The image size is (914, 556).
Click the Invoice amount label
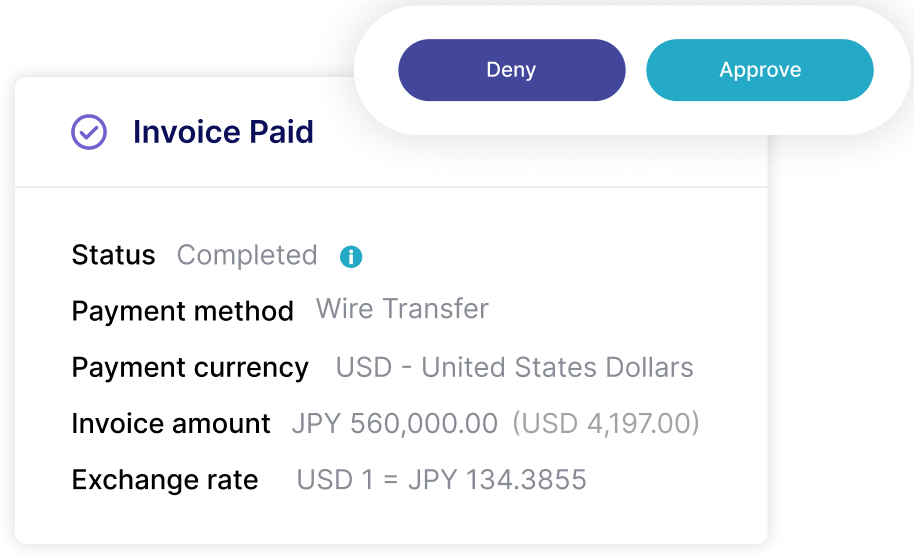[171, 423]
